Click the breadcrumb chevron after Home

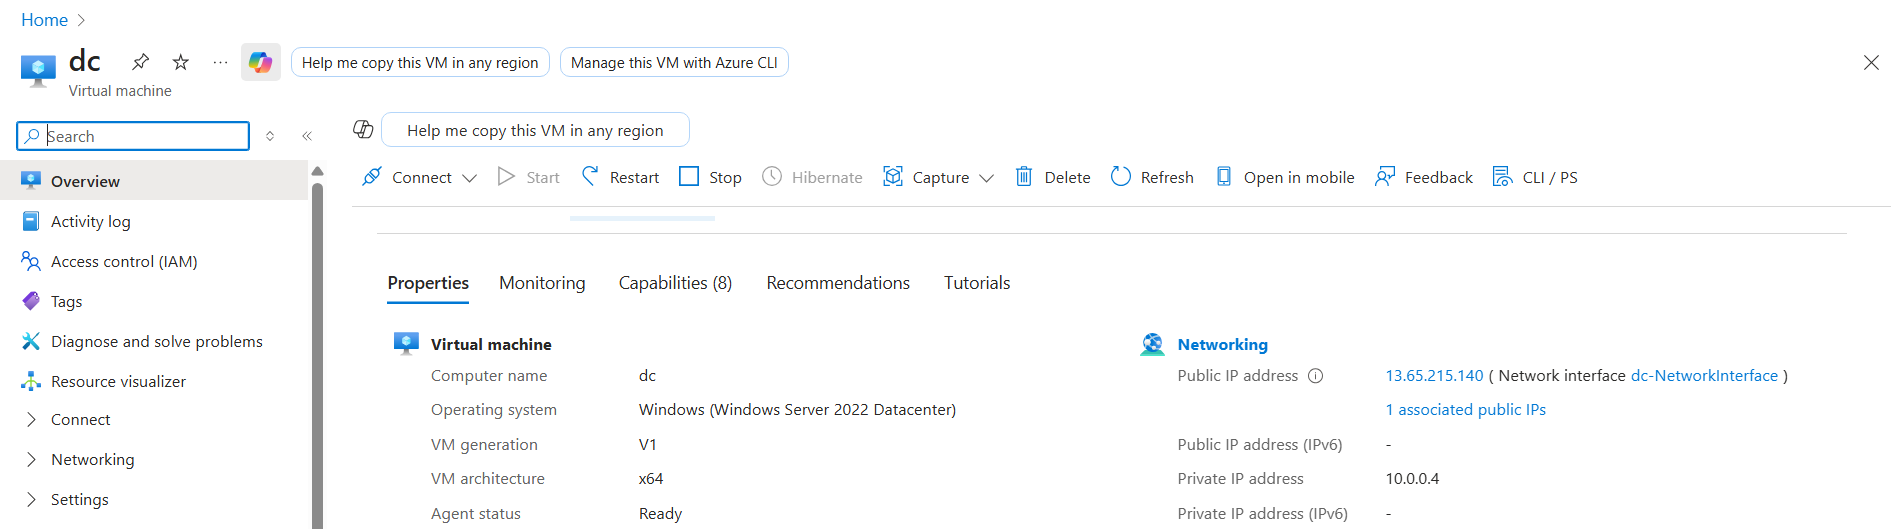82,20
